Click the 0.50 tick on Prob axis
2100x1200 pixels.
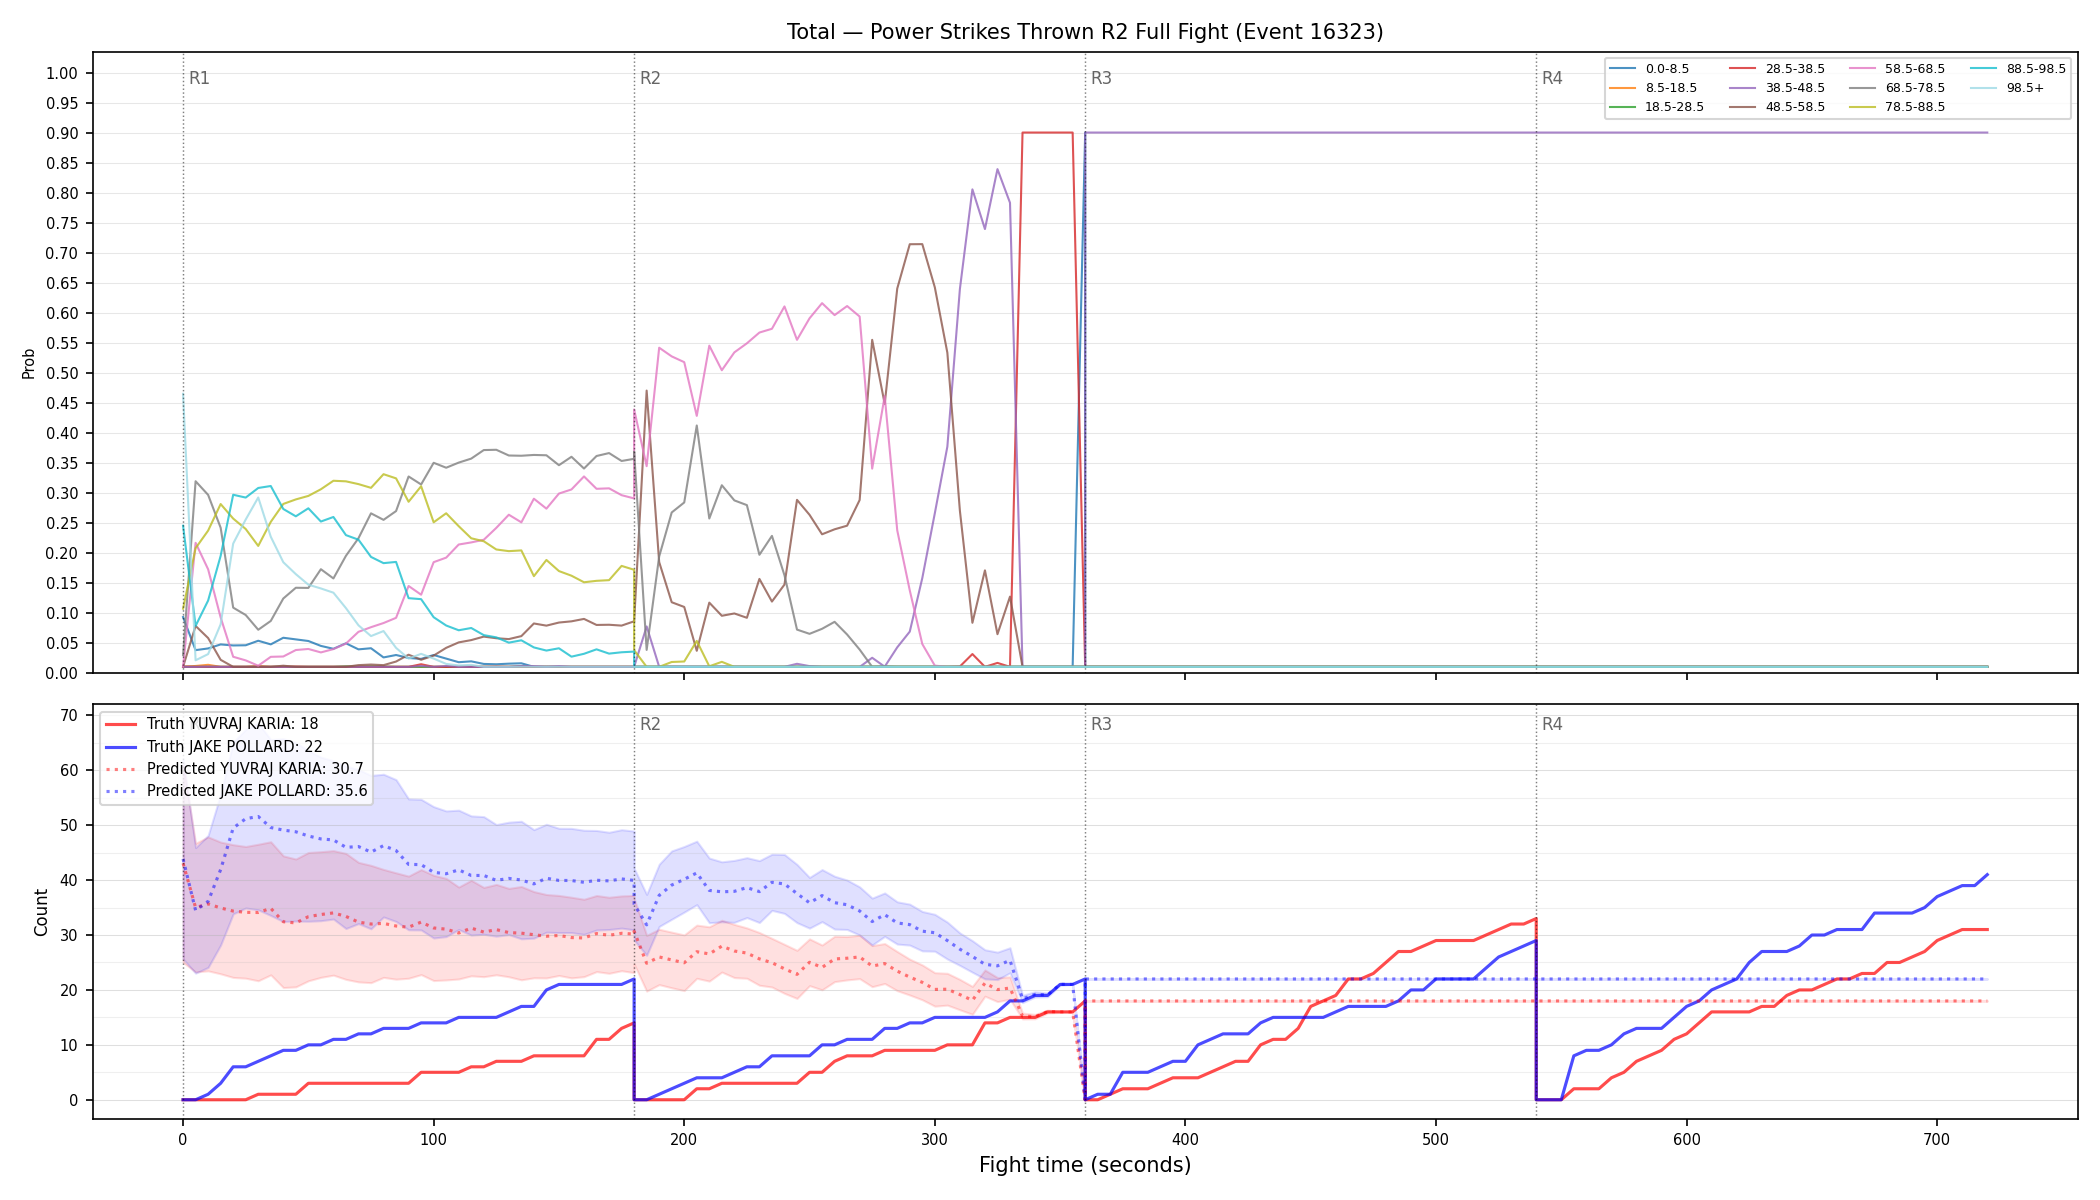[62, 373]
